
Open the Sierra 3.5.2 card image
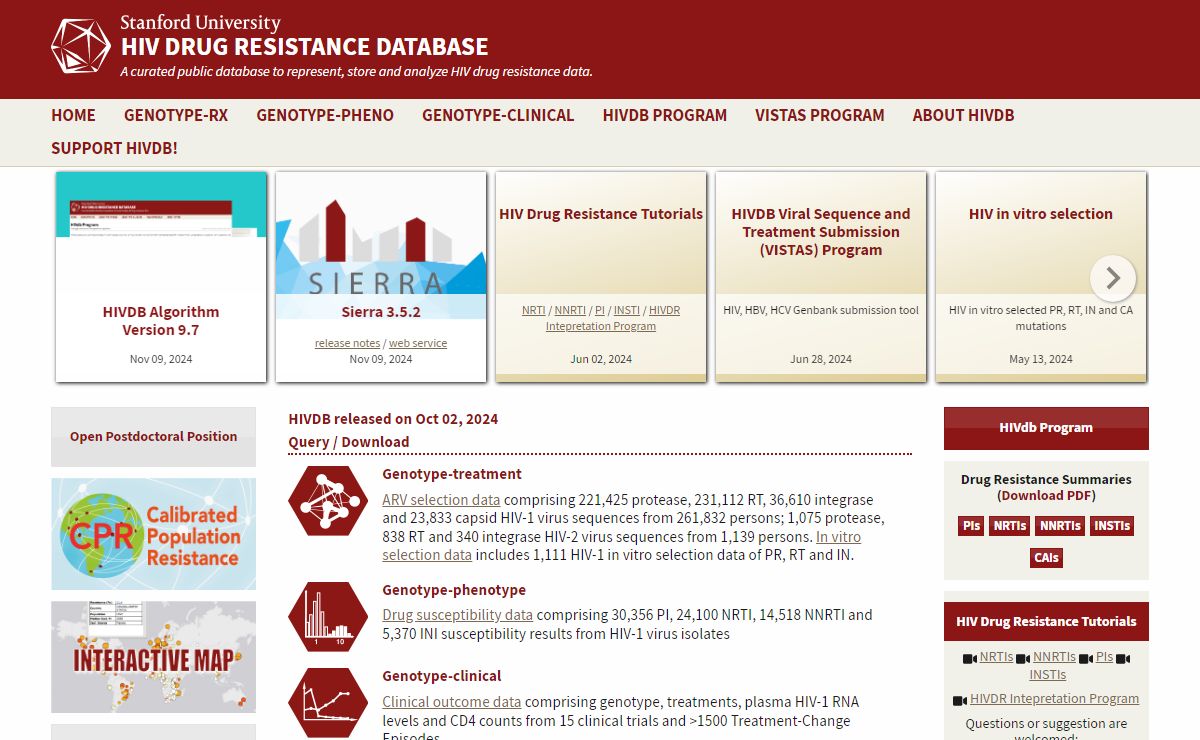coord(381,233)
